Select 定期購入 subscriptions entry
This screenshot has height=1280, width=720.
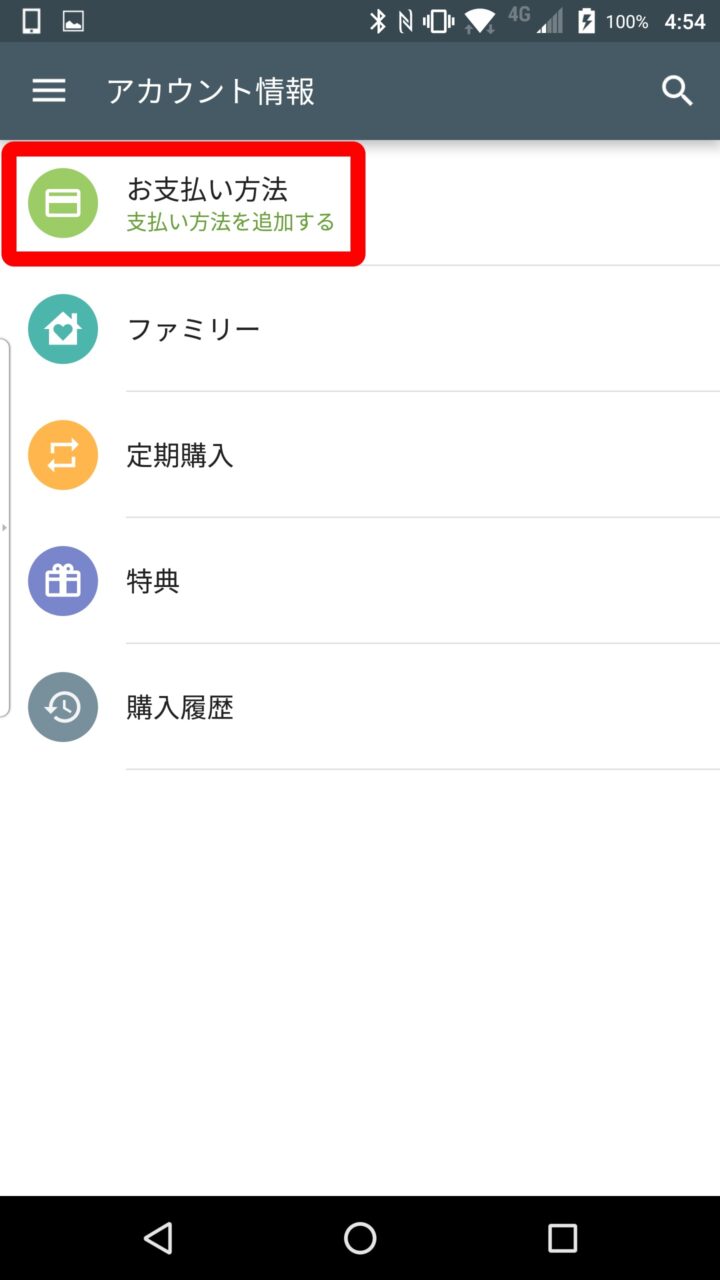[x=180, y=456]
